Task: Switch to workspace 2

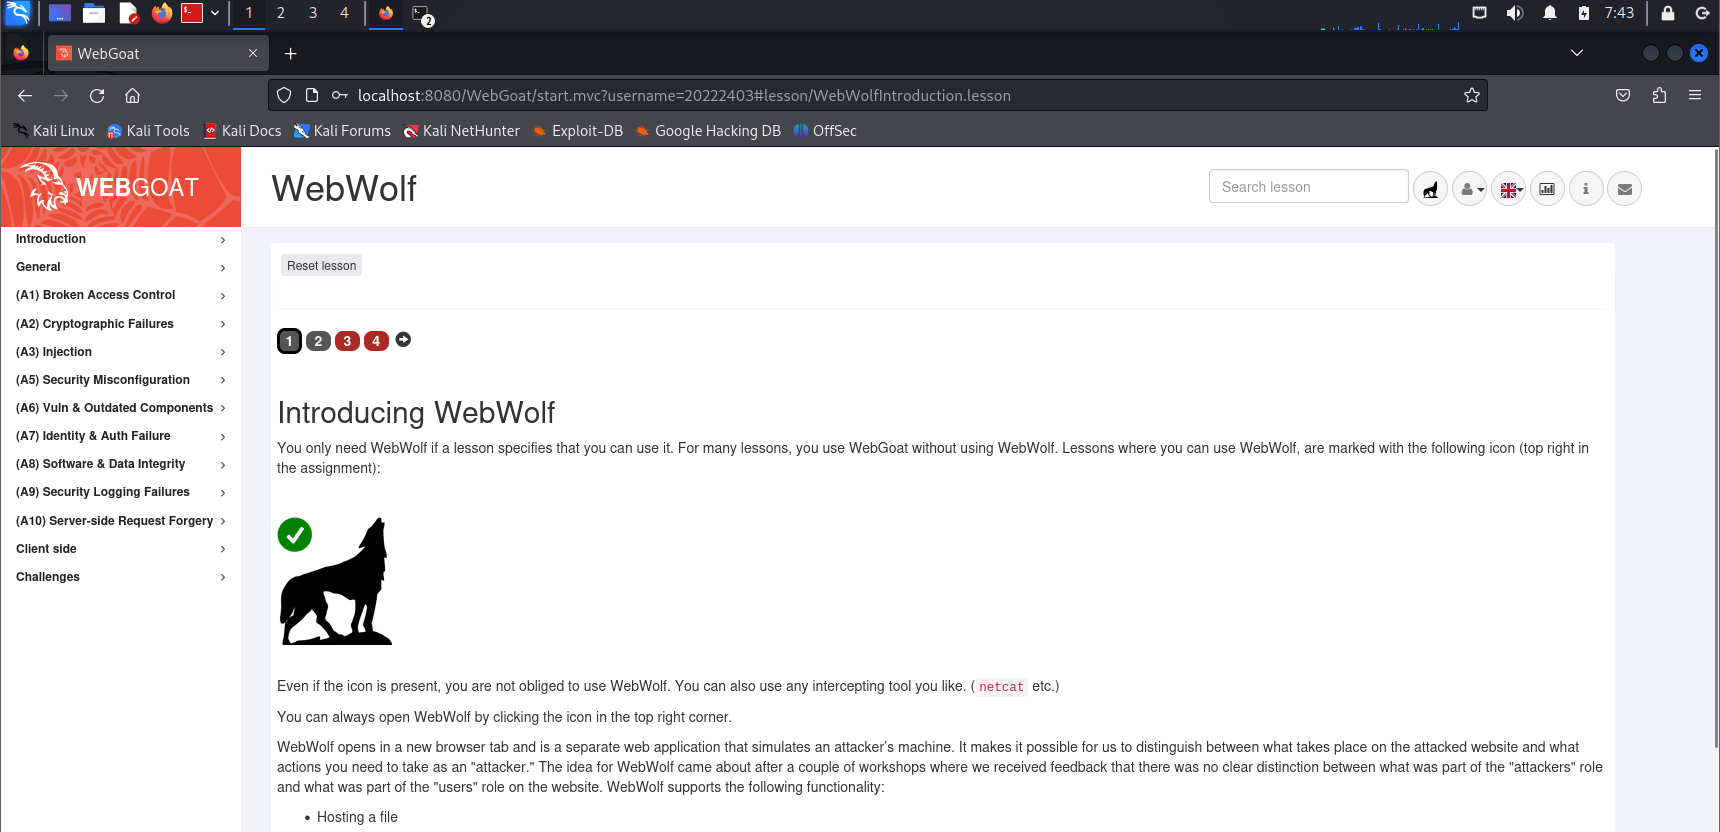Action: [281, 13]
